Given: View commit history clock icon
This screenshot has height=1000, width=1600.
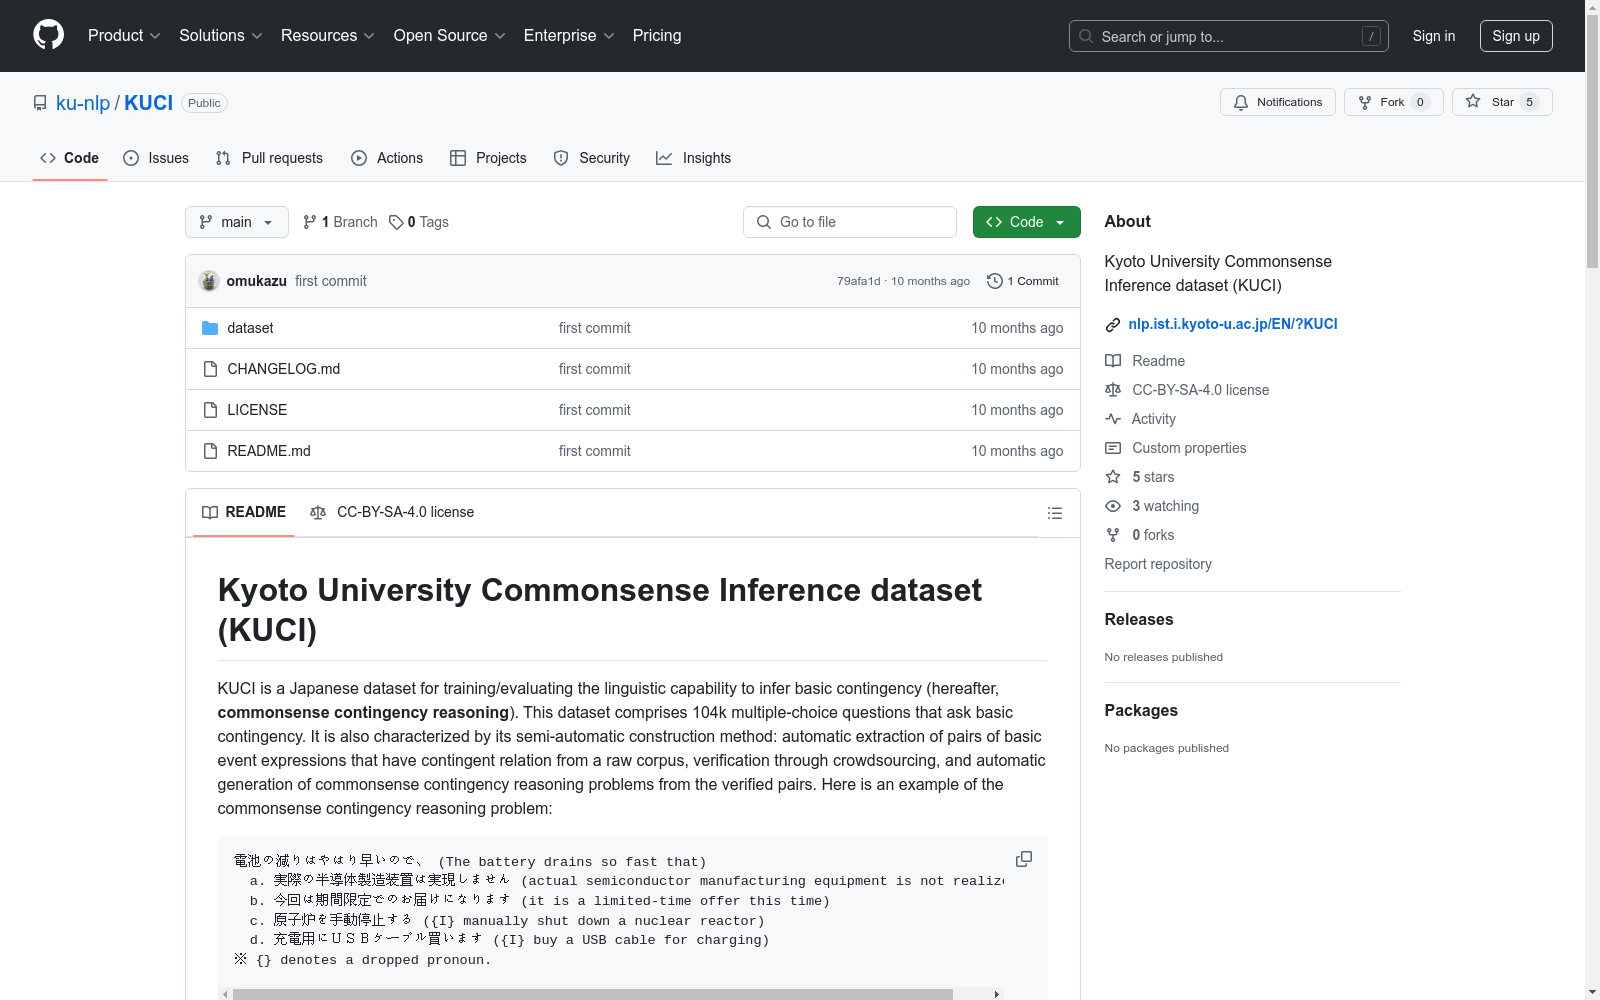Looking at the screenshot, I should tap(994, 281).
